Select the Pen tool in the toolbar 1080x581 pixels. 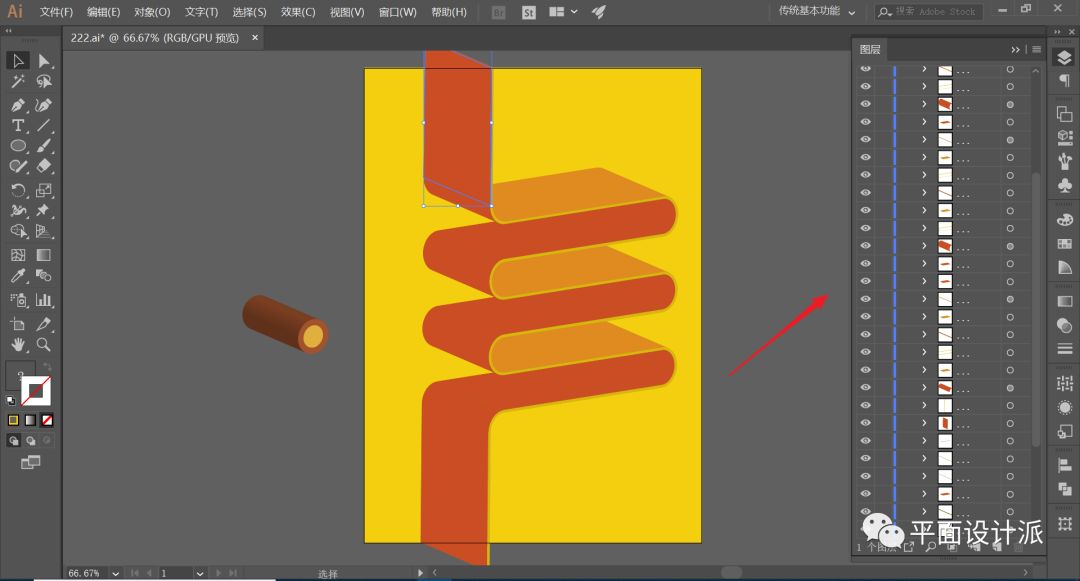click(18, 104)
